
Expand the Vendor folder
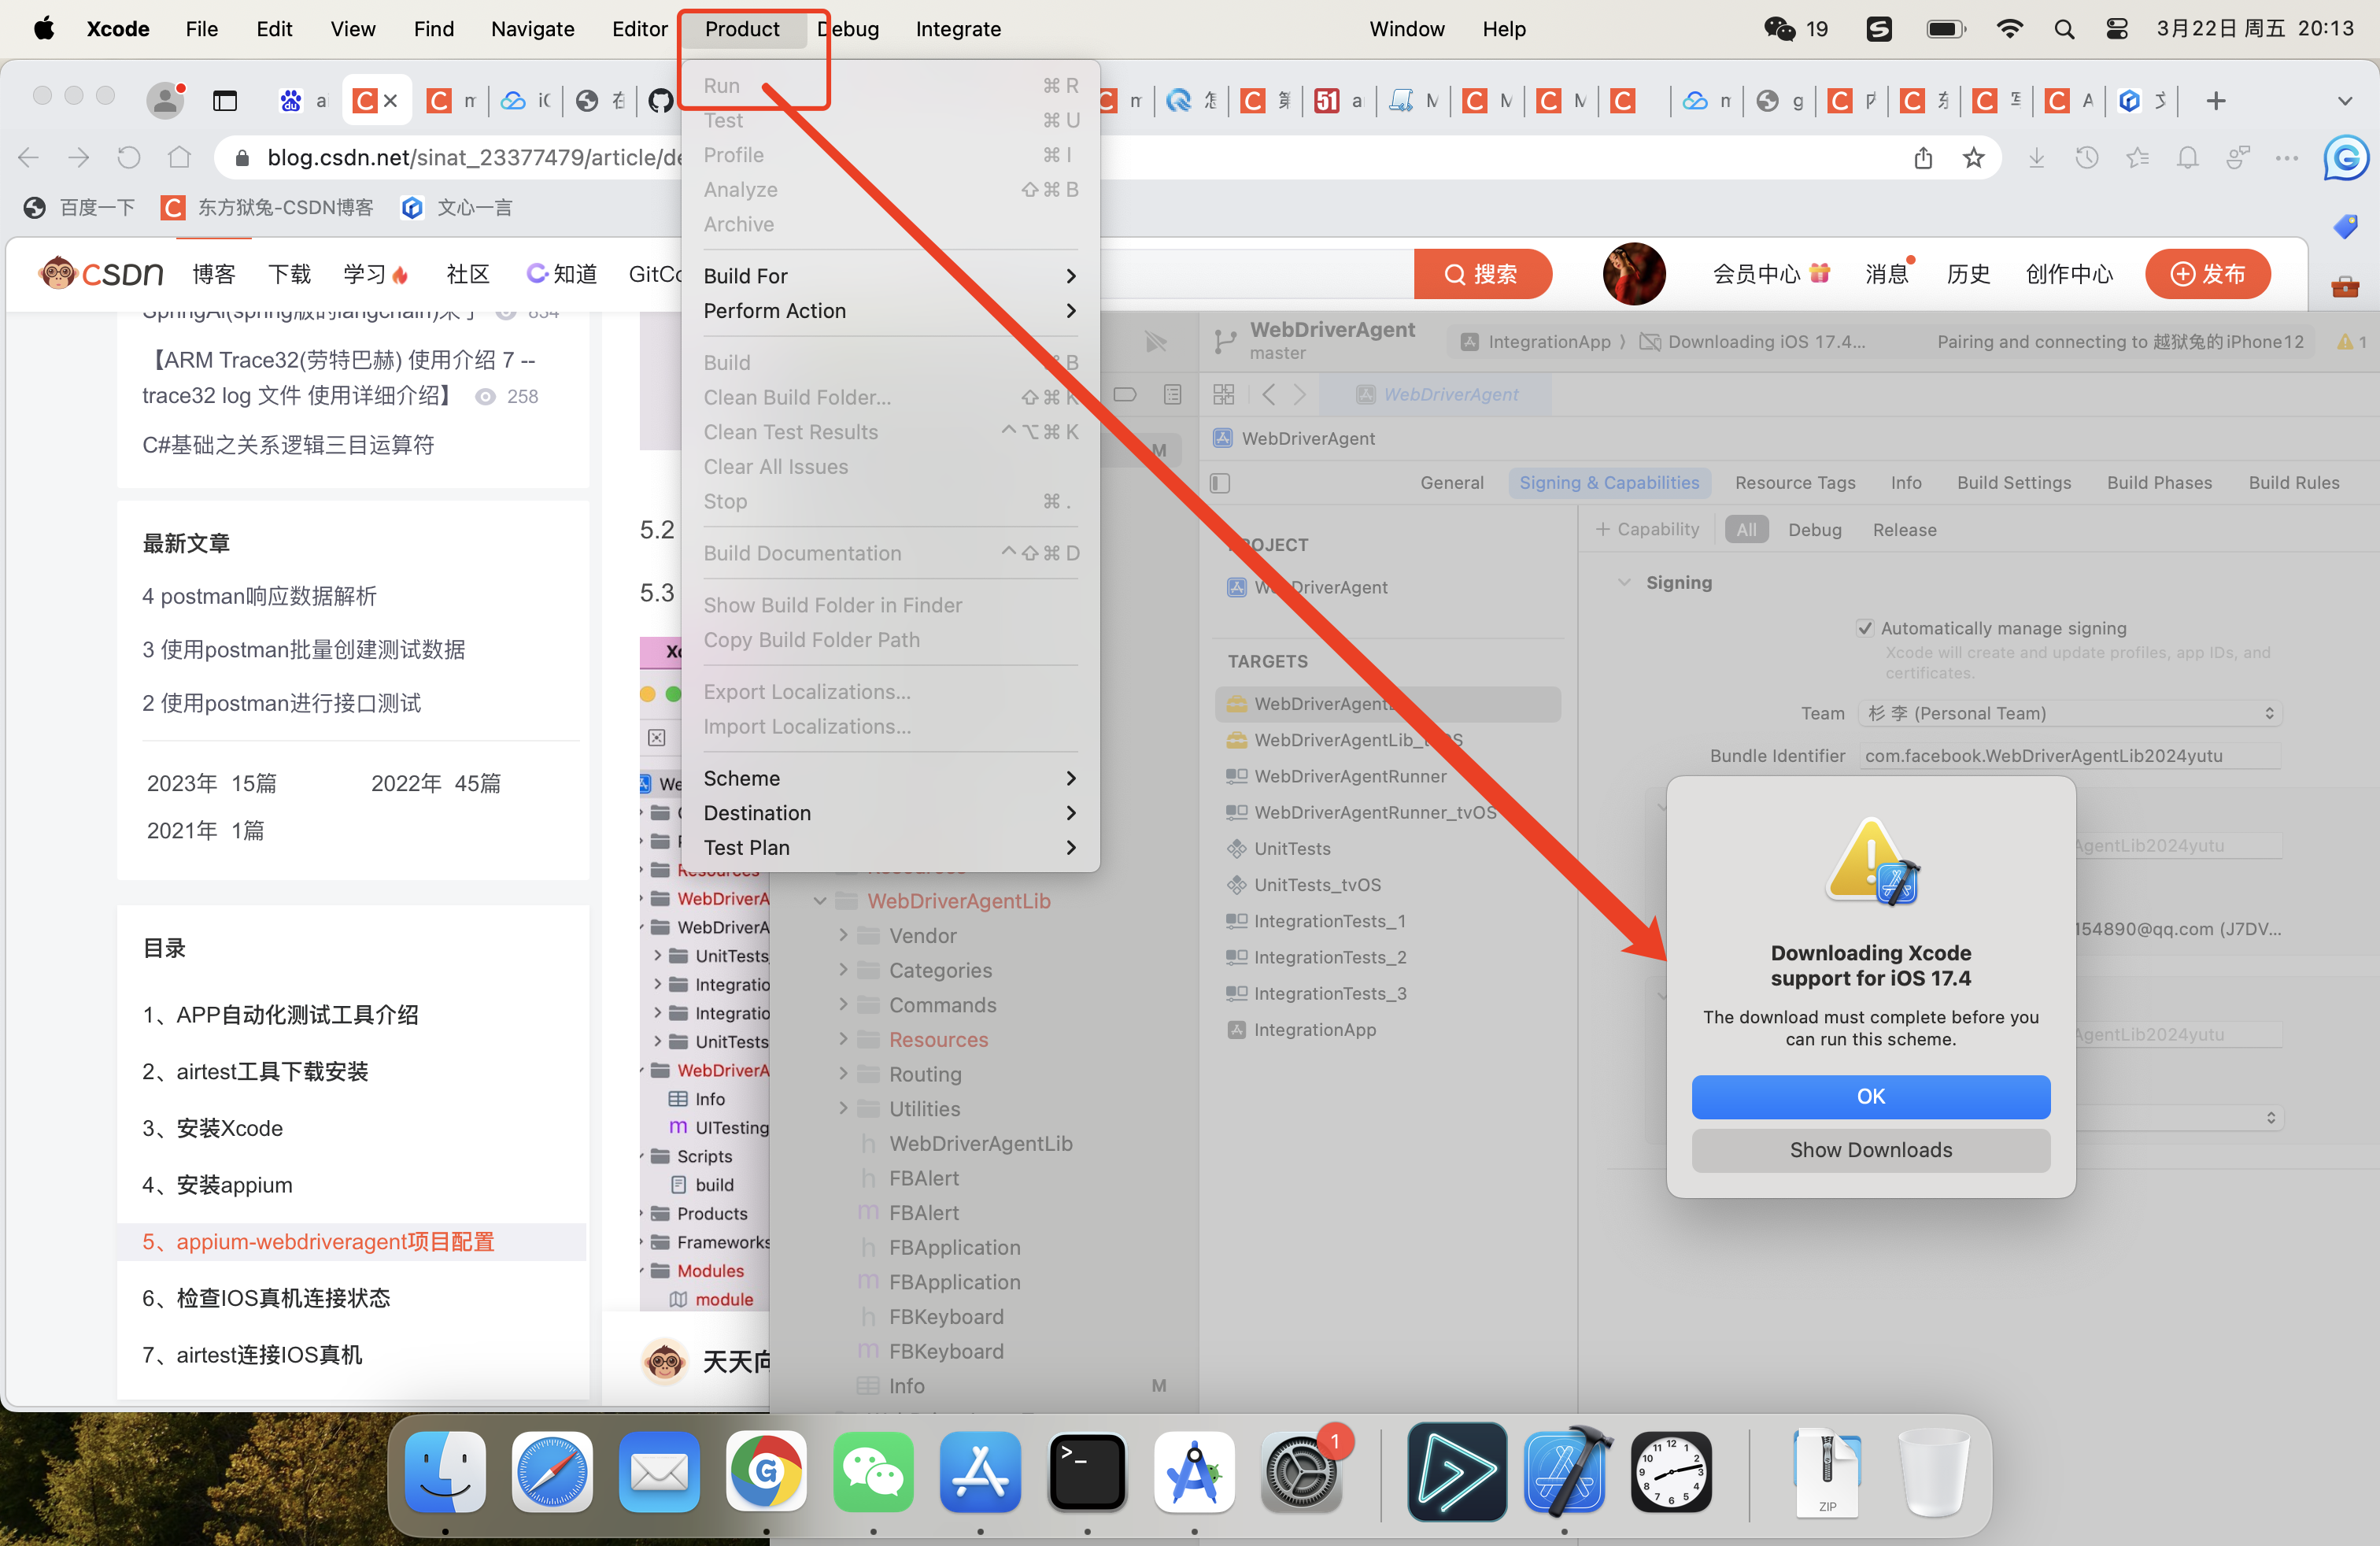[843, 936]
